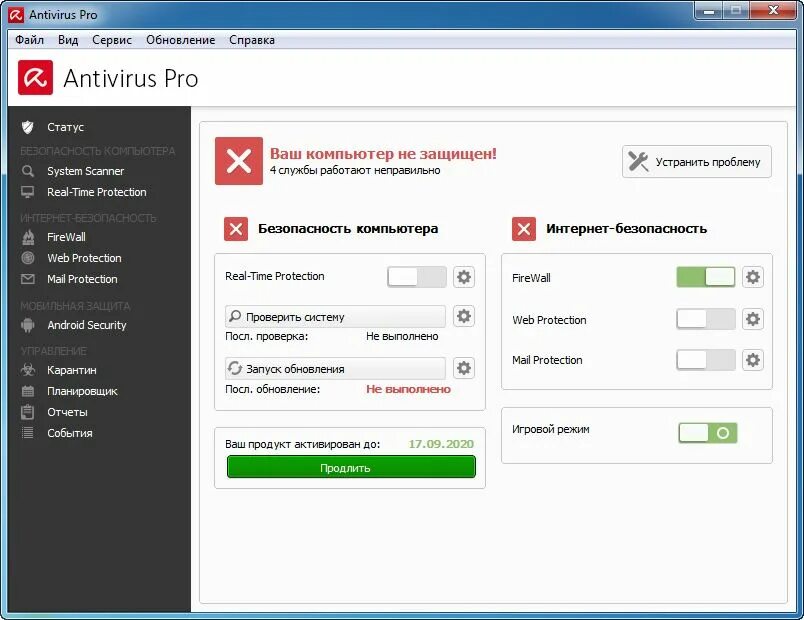Open the Обновление menu
804x620 pixels.
click(180, 40)
